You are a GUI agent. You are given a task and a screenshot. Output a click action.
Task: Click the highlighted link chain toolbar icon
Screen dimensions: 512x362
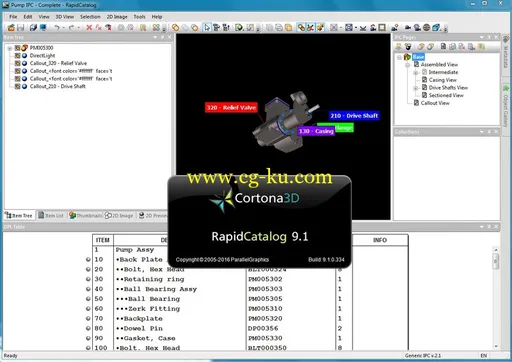click(301, 28)
